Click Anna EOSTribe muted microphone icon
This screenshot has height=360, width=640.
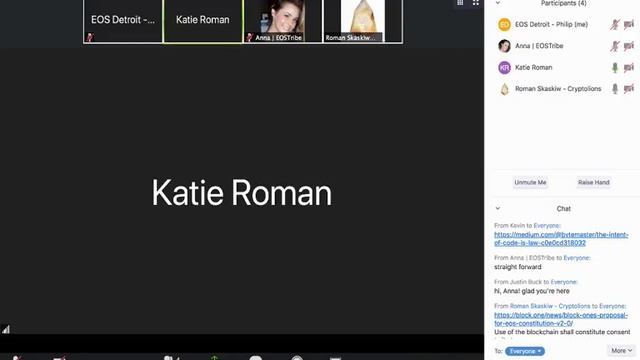615,46
